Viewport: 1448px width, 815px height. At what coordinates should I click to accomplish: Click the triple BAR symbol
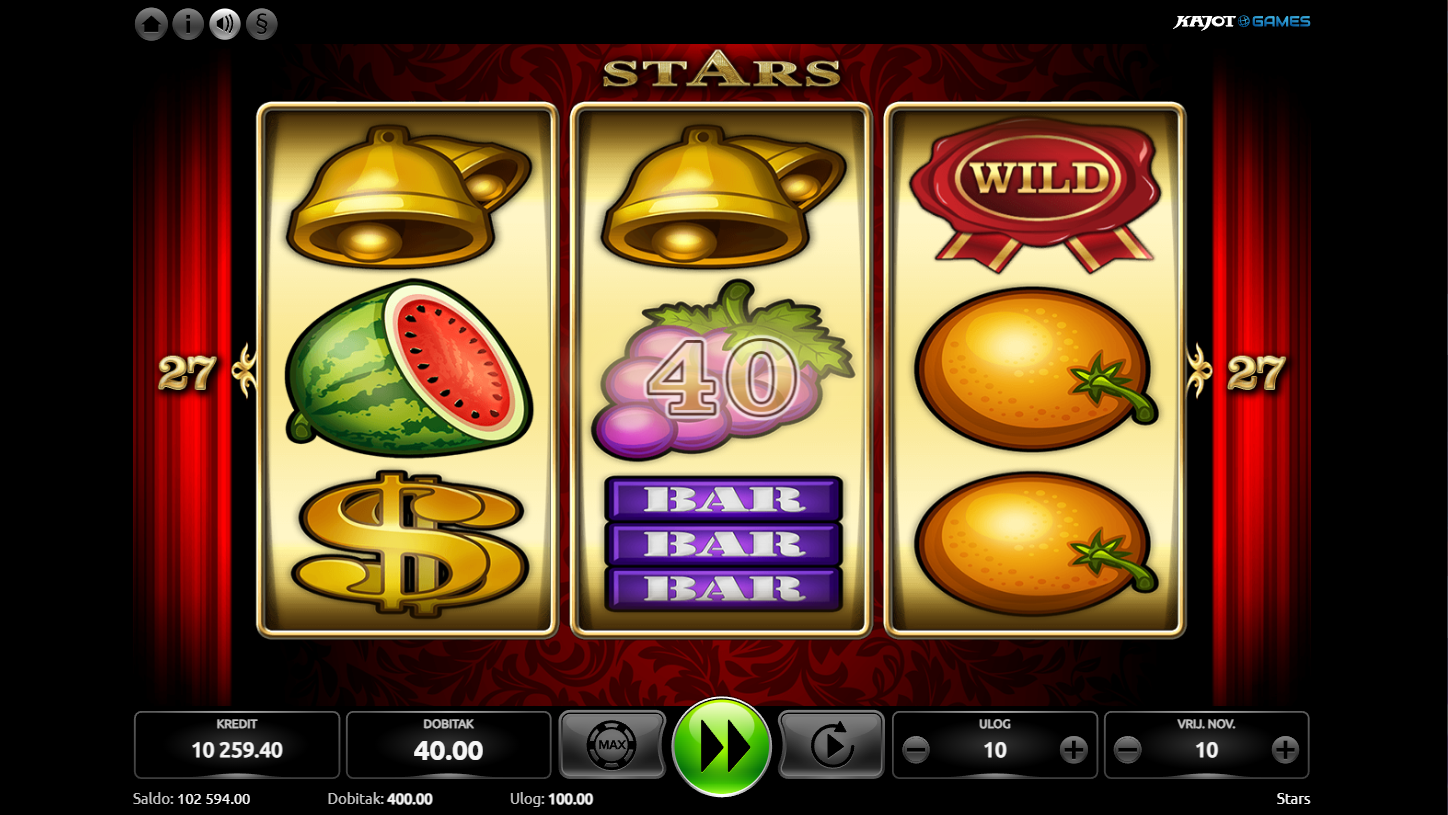point(723,543)
